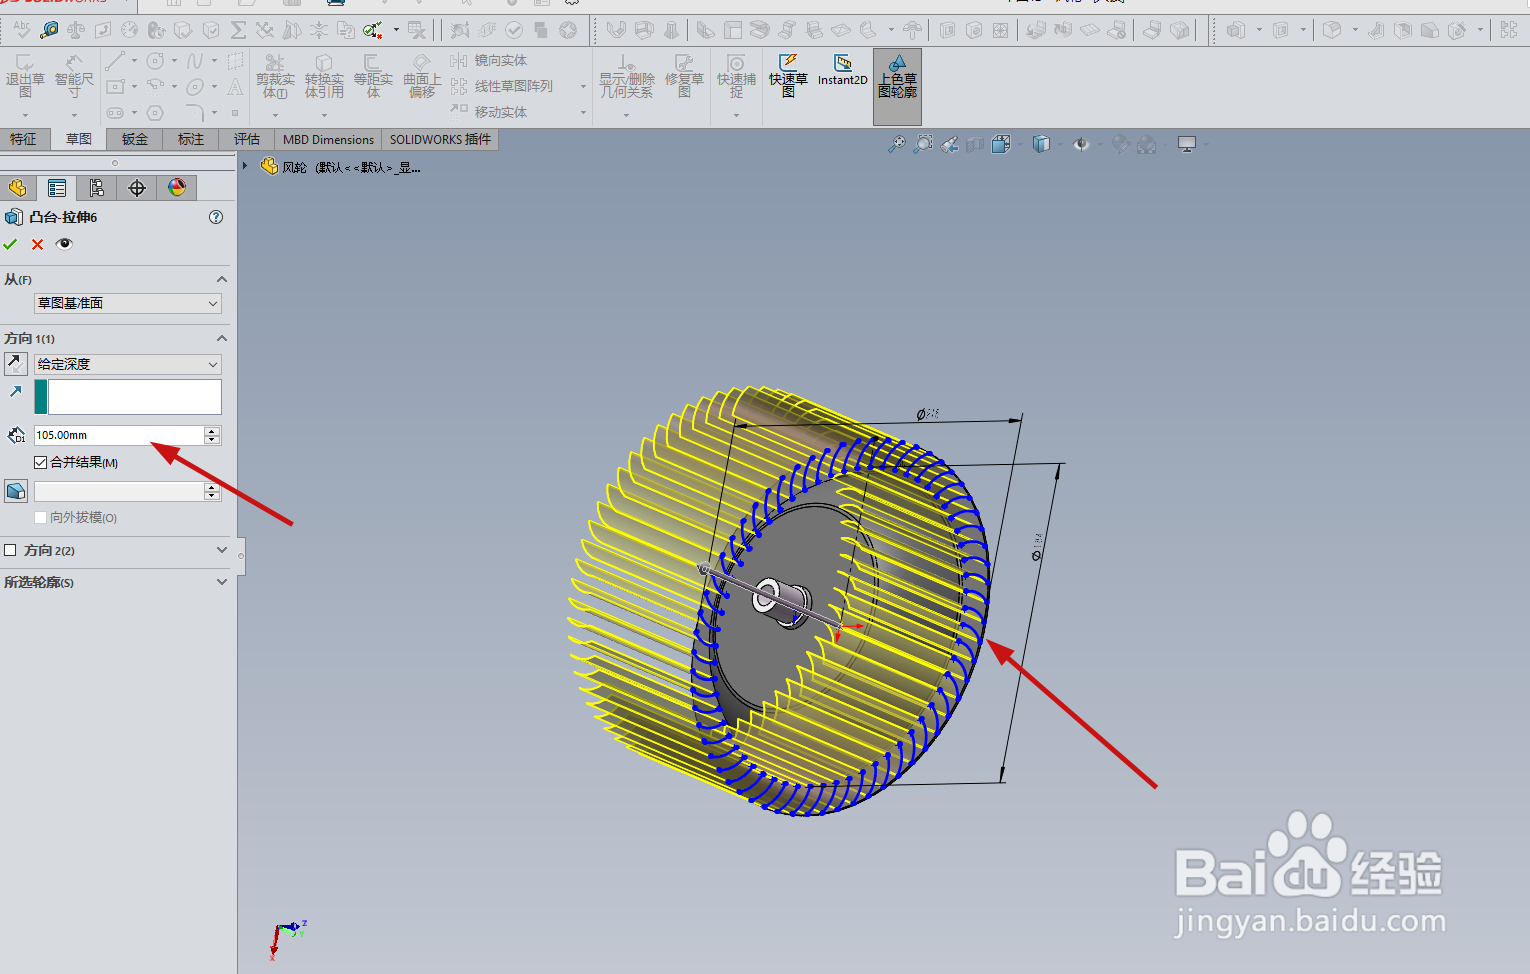Open the DimXpertManager tab
This screenshot has width=1530, height=974.
click(137, 188)
